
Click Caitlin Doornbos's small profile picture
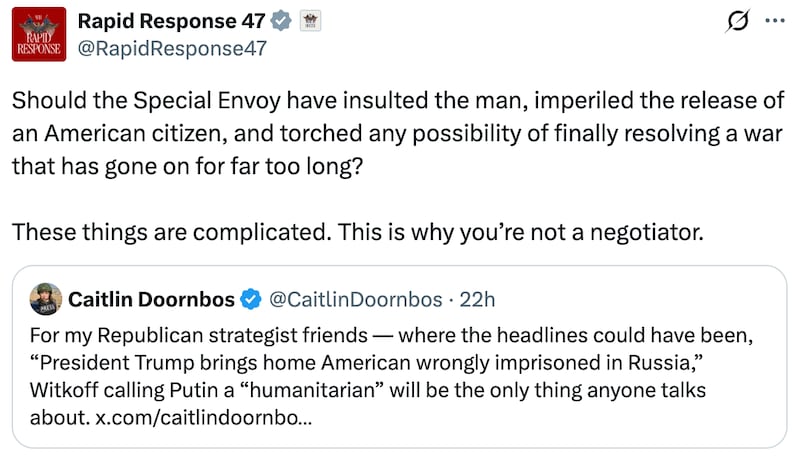pos(45,299)
